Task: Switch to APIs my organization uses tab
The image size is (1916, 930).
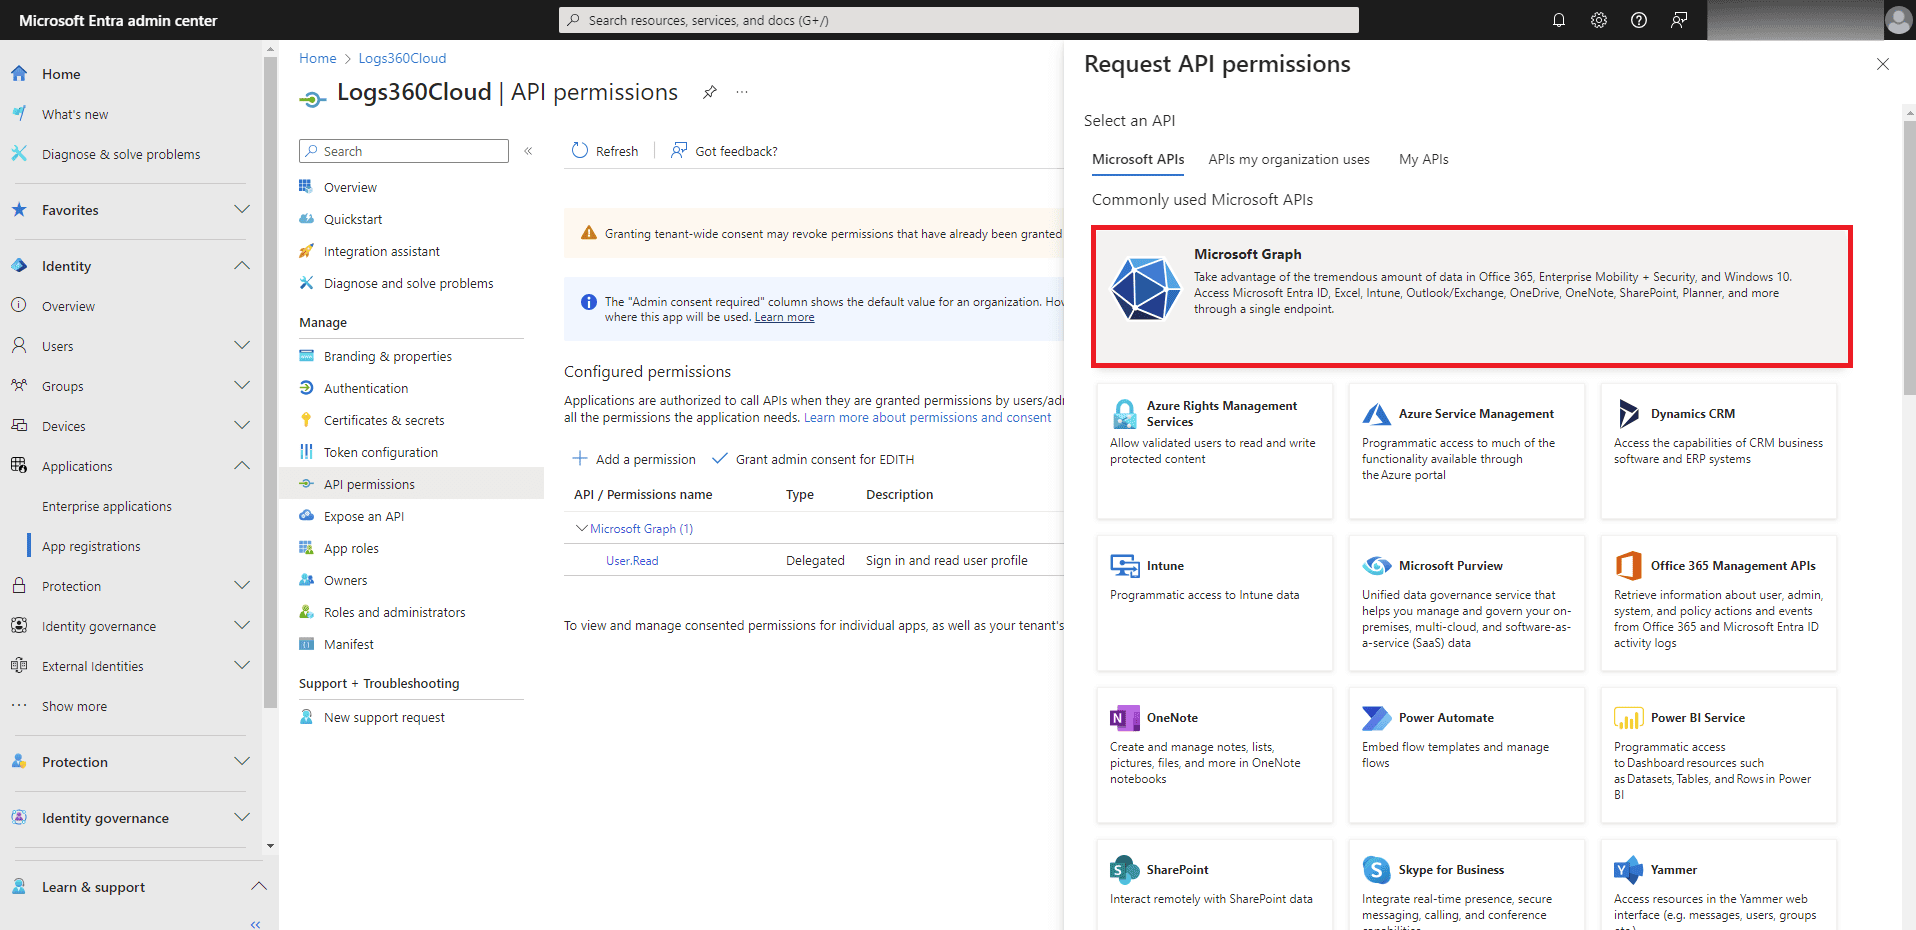Action: pos(1288,159)
